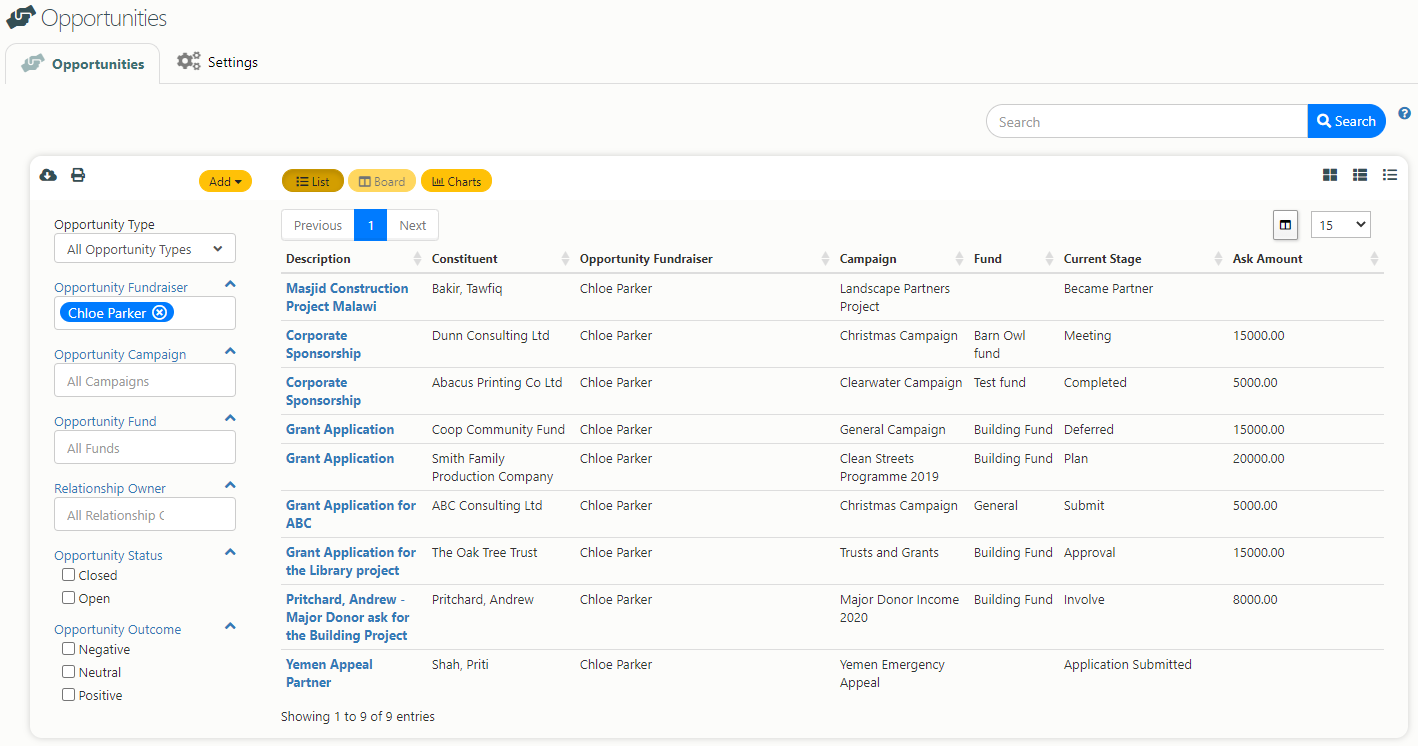Image resolution: width=1418 pixels, height=746 pixels.
Task: Click the Major Donor Income 2020 campaign cell
Action: tap(899, 608)
